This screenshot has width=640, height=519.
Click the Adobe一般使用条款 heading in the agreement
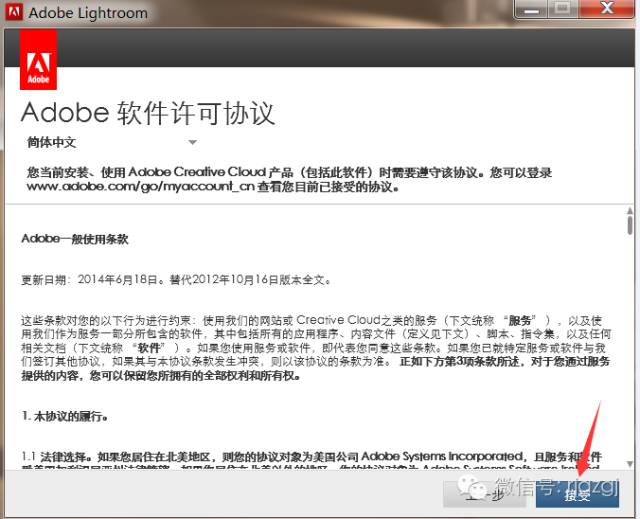pos(75,240)
